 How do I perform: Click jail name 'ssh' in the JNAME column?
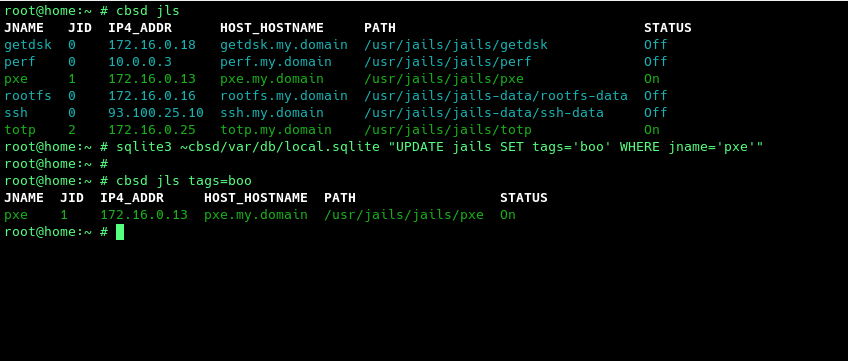16,113
